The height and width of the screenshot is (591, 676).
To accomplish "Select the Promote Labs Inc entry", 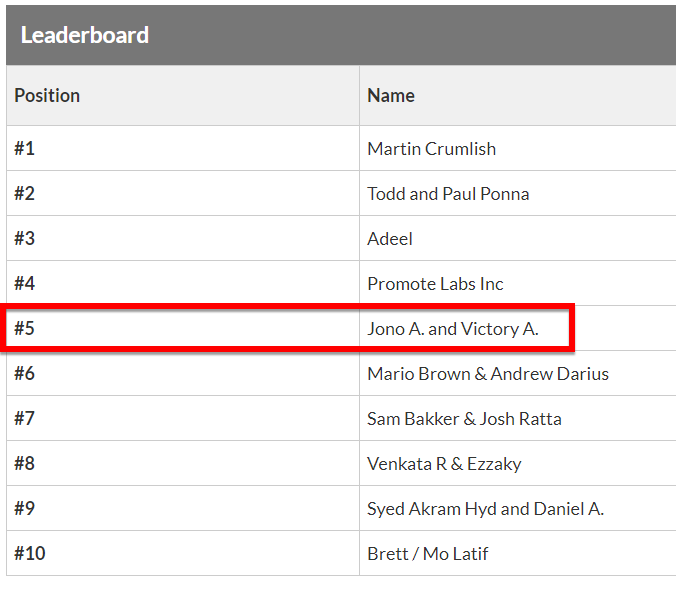I will (435, 284).
